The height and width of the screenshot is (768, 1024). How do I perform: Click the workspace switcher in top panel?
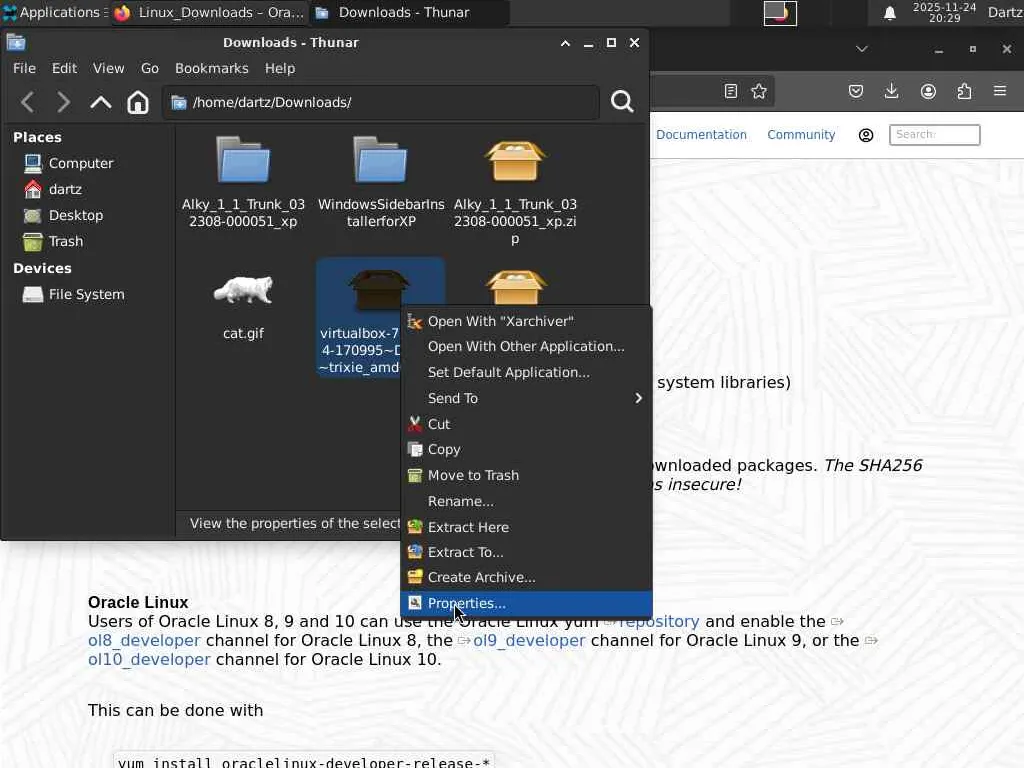780,13
